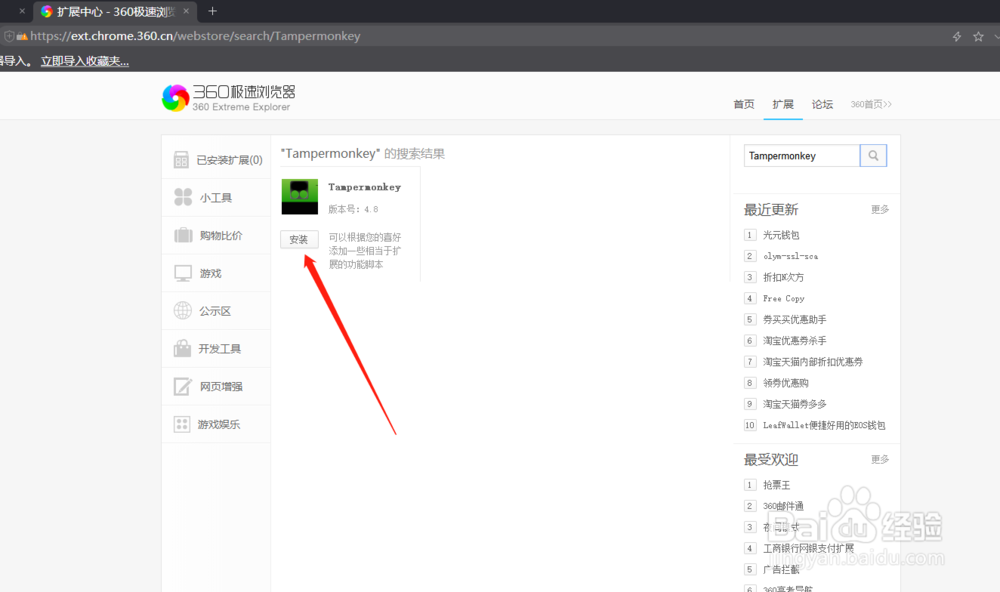Open 工商银行网银支付扩展 entry

[808, 548]
